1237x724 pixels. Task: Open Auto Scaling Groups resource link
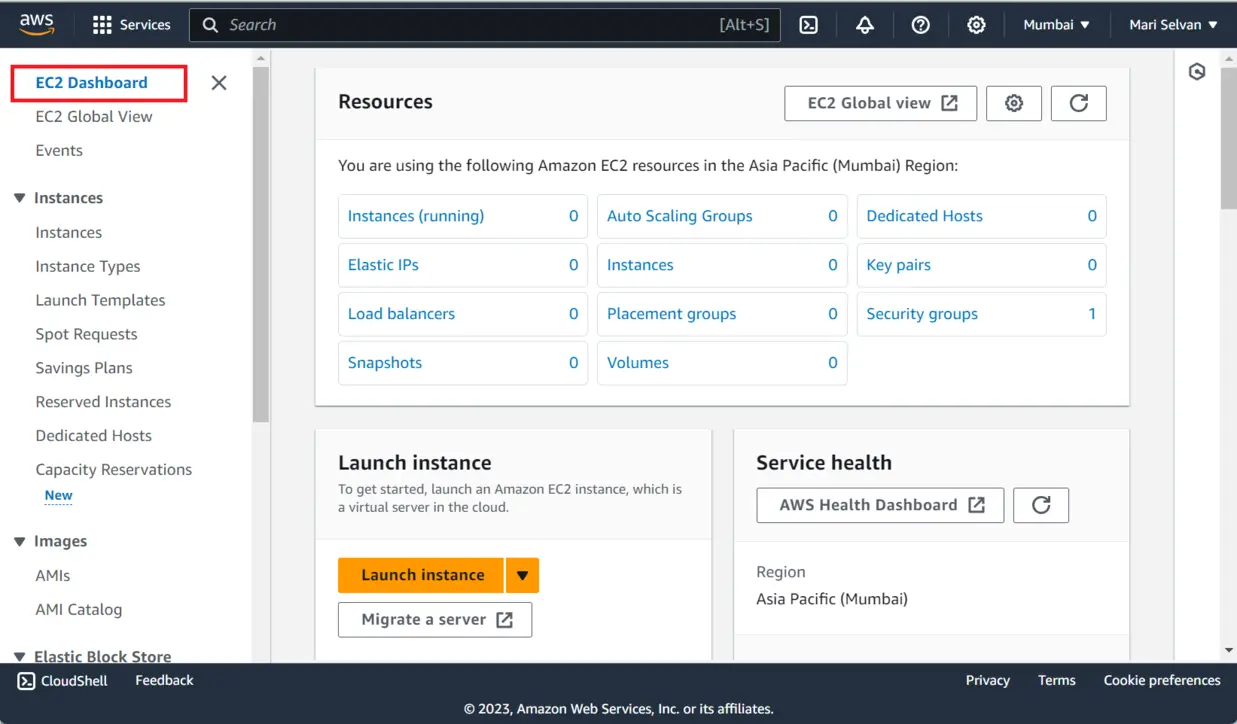(680, 216)
